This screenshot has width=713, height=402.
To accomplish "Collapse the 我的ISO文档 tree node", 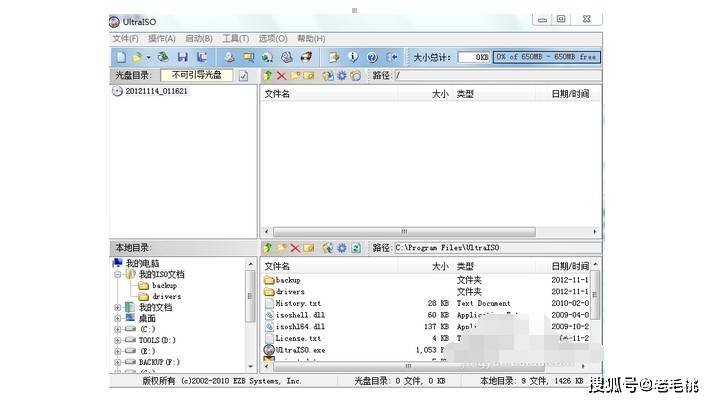I will (118, 275).
